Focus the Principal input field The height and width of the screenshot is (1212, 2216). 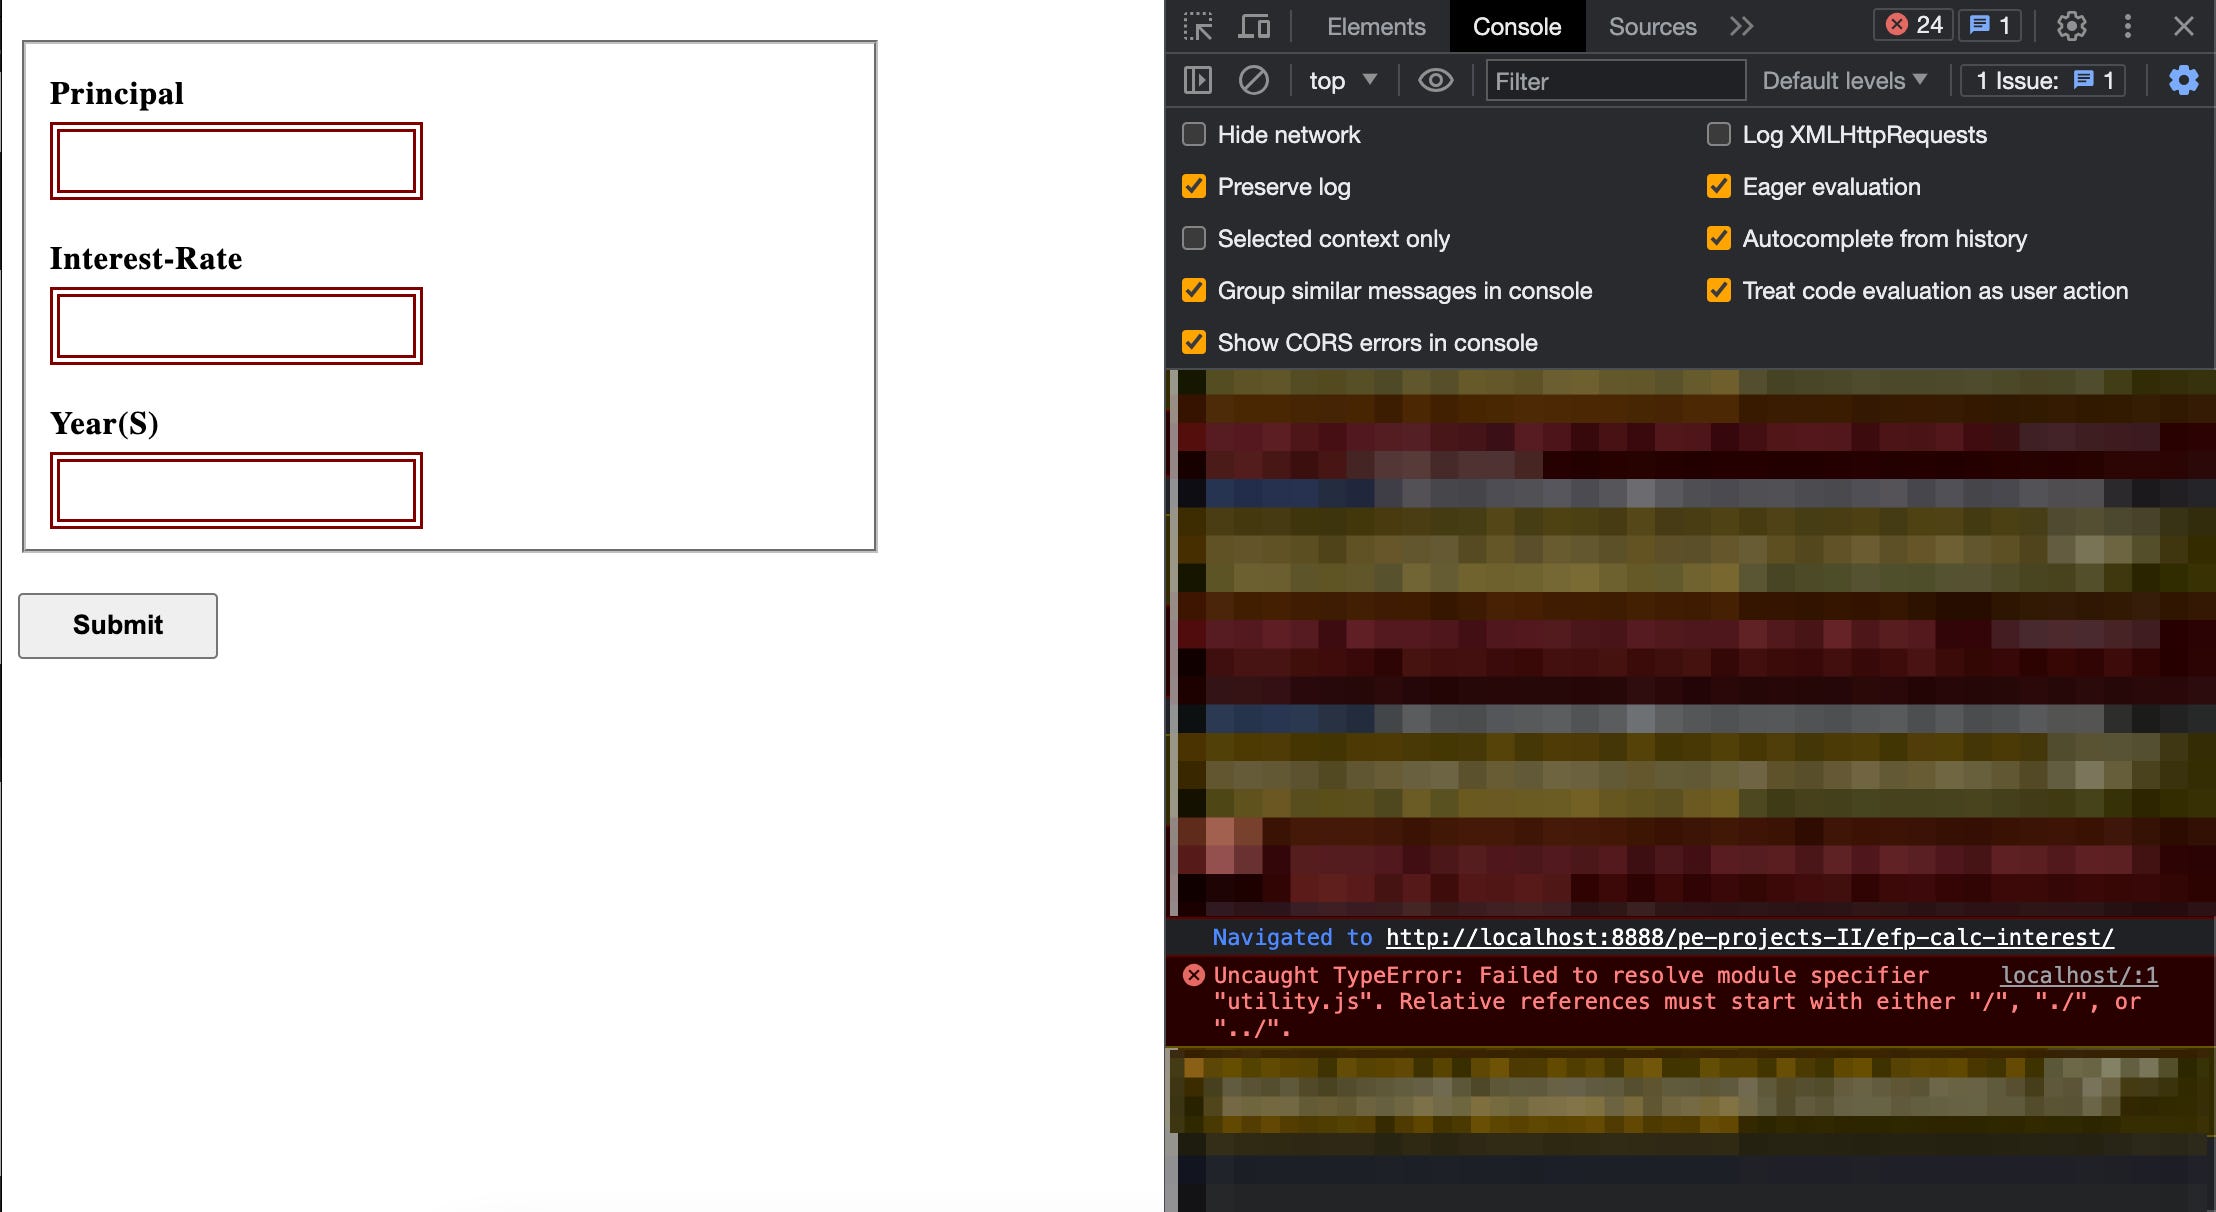[x=236, y=161]
